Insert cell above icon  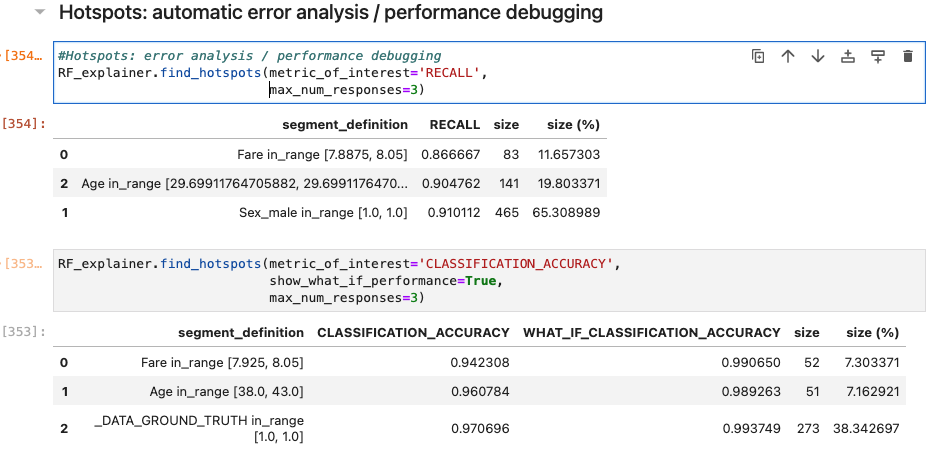click(848, 56)
